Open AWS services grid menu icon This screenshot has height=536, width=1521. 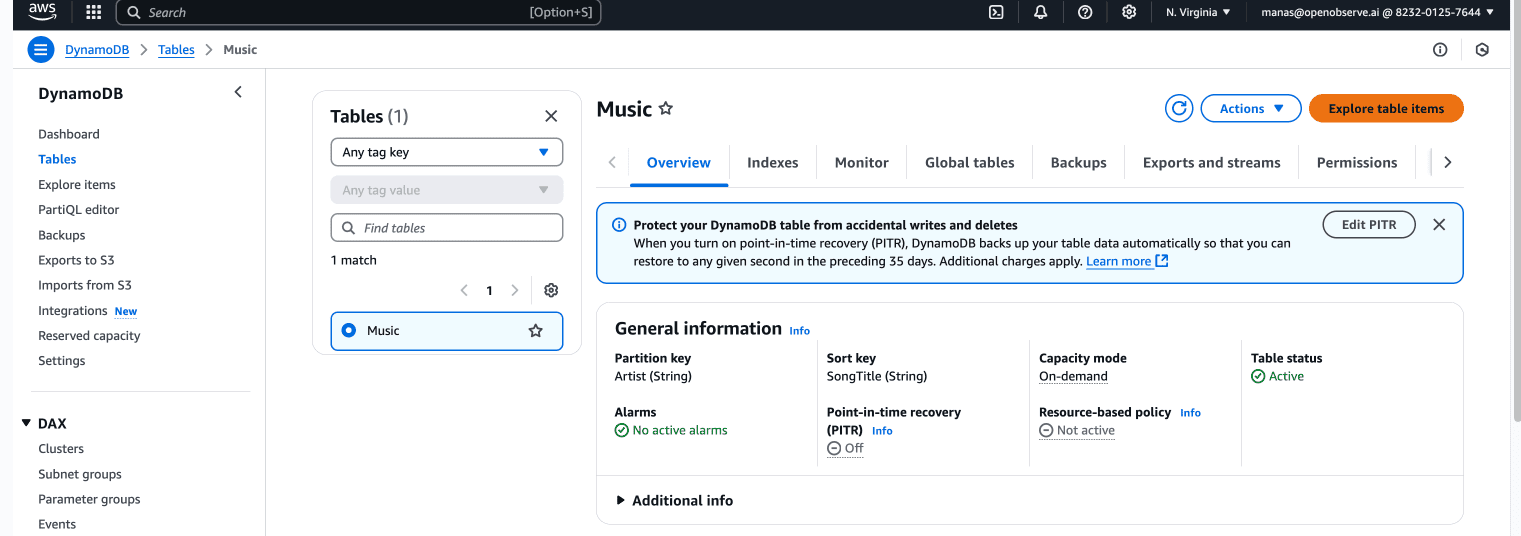94,13
